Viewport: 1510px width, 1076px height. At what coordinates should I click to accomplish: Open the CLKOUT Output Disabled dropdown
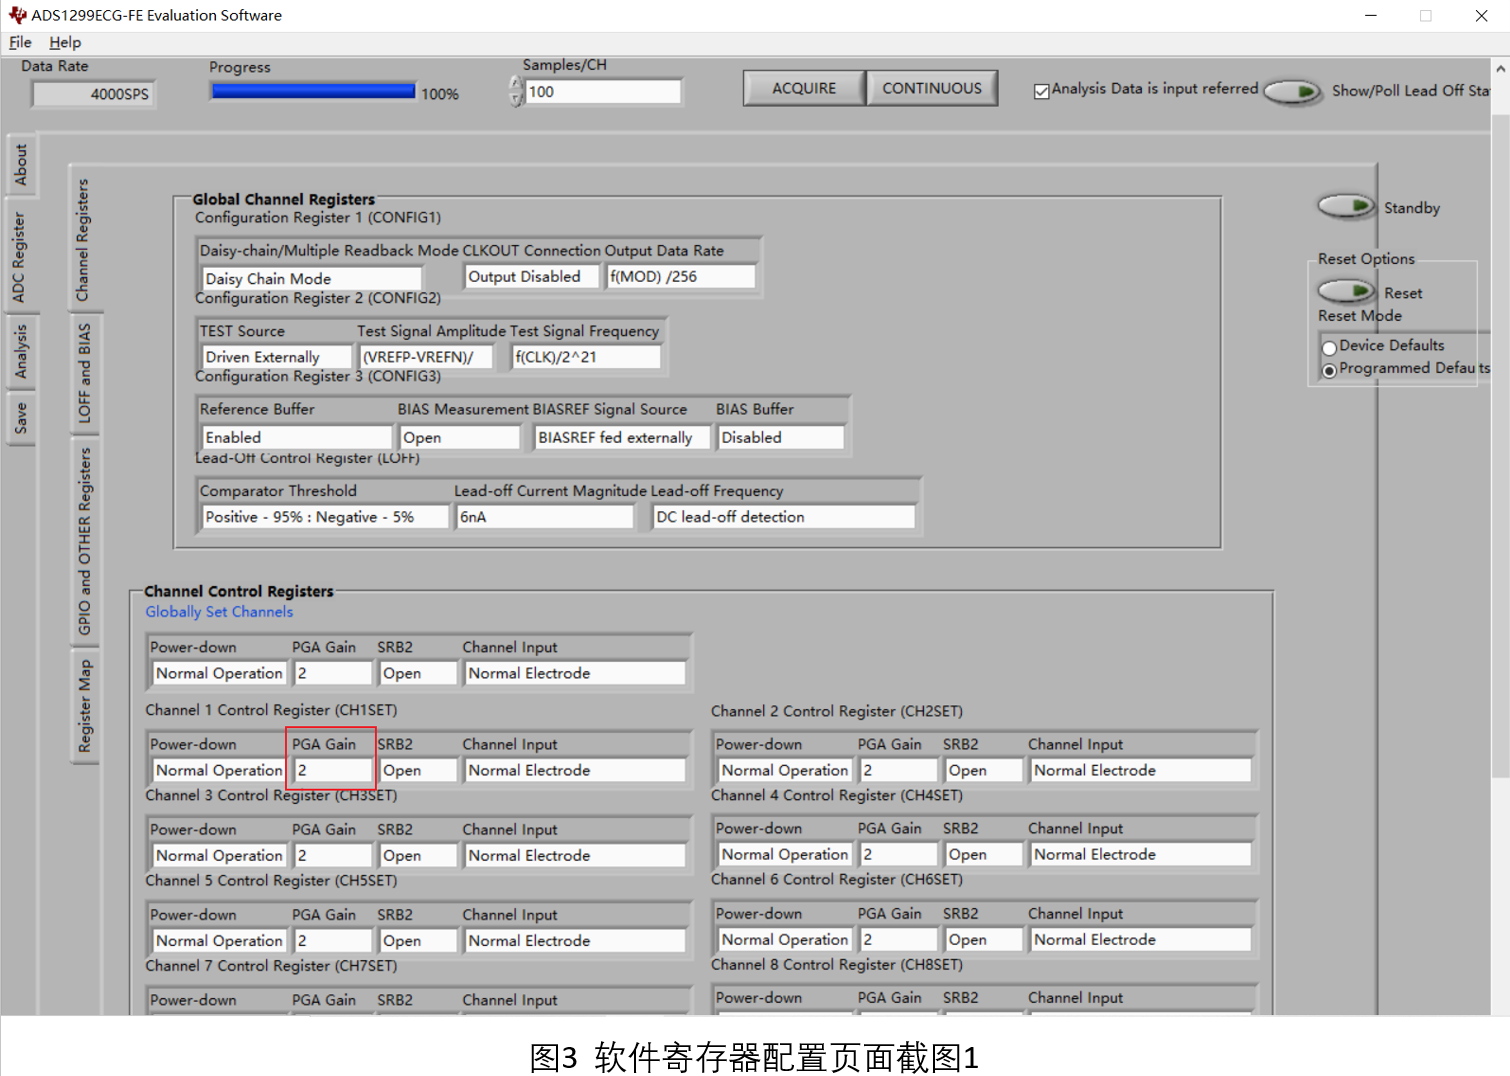click(x=531, y=276)
